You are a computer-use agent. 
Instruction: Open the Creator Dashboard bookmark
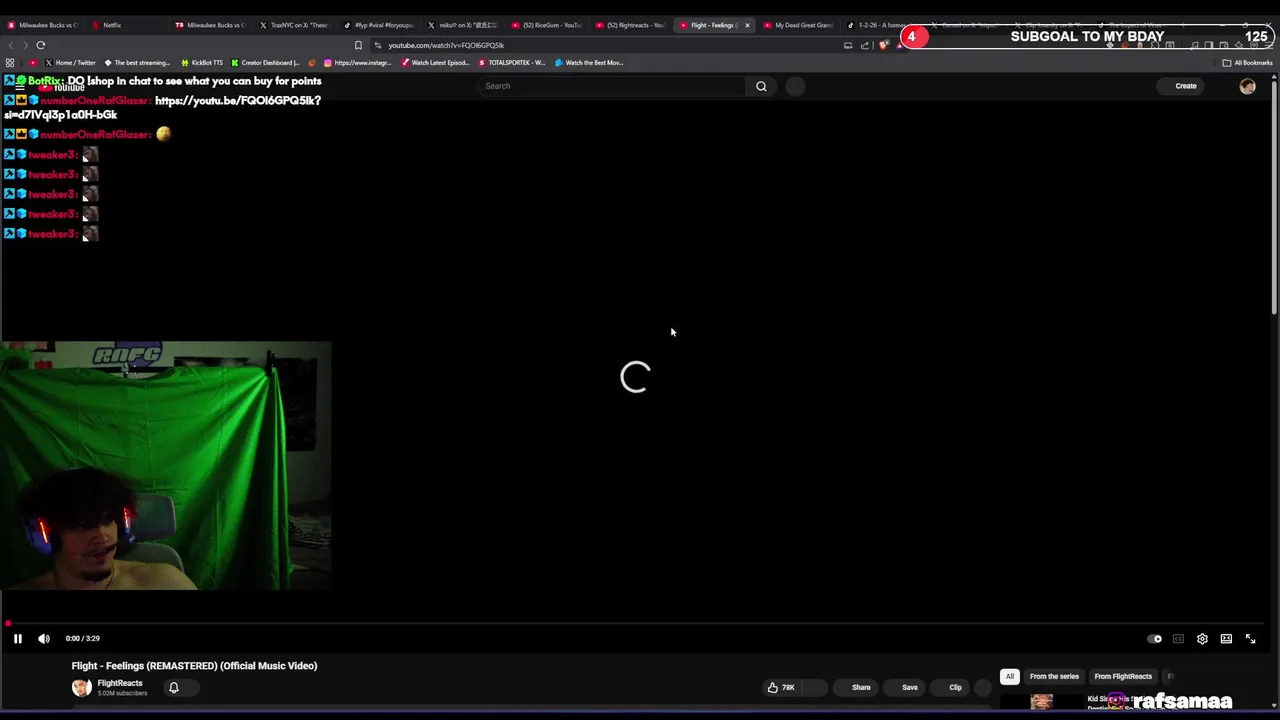[265, 63]
